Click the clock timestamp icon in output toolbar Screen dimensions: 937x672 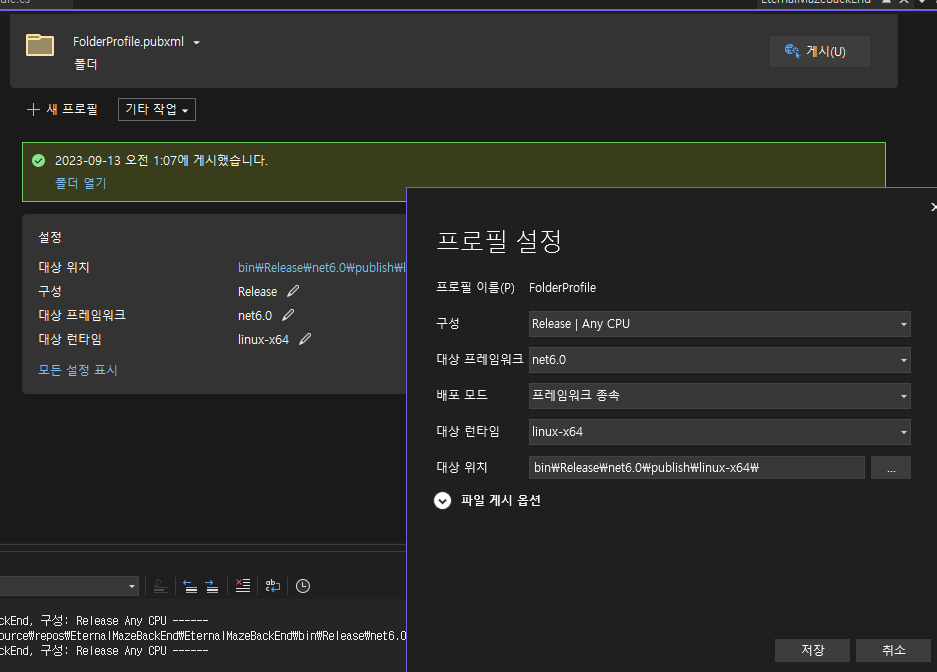coord(303,586)
